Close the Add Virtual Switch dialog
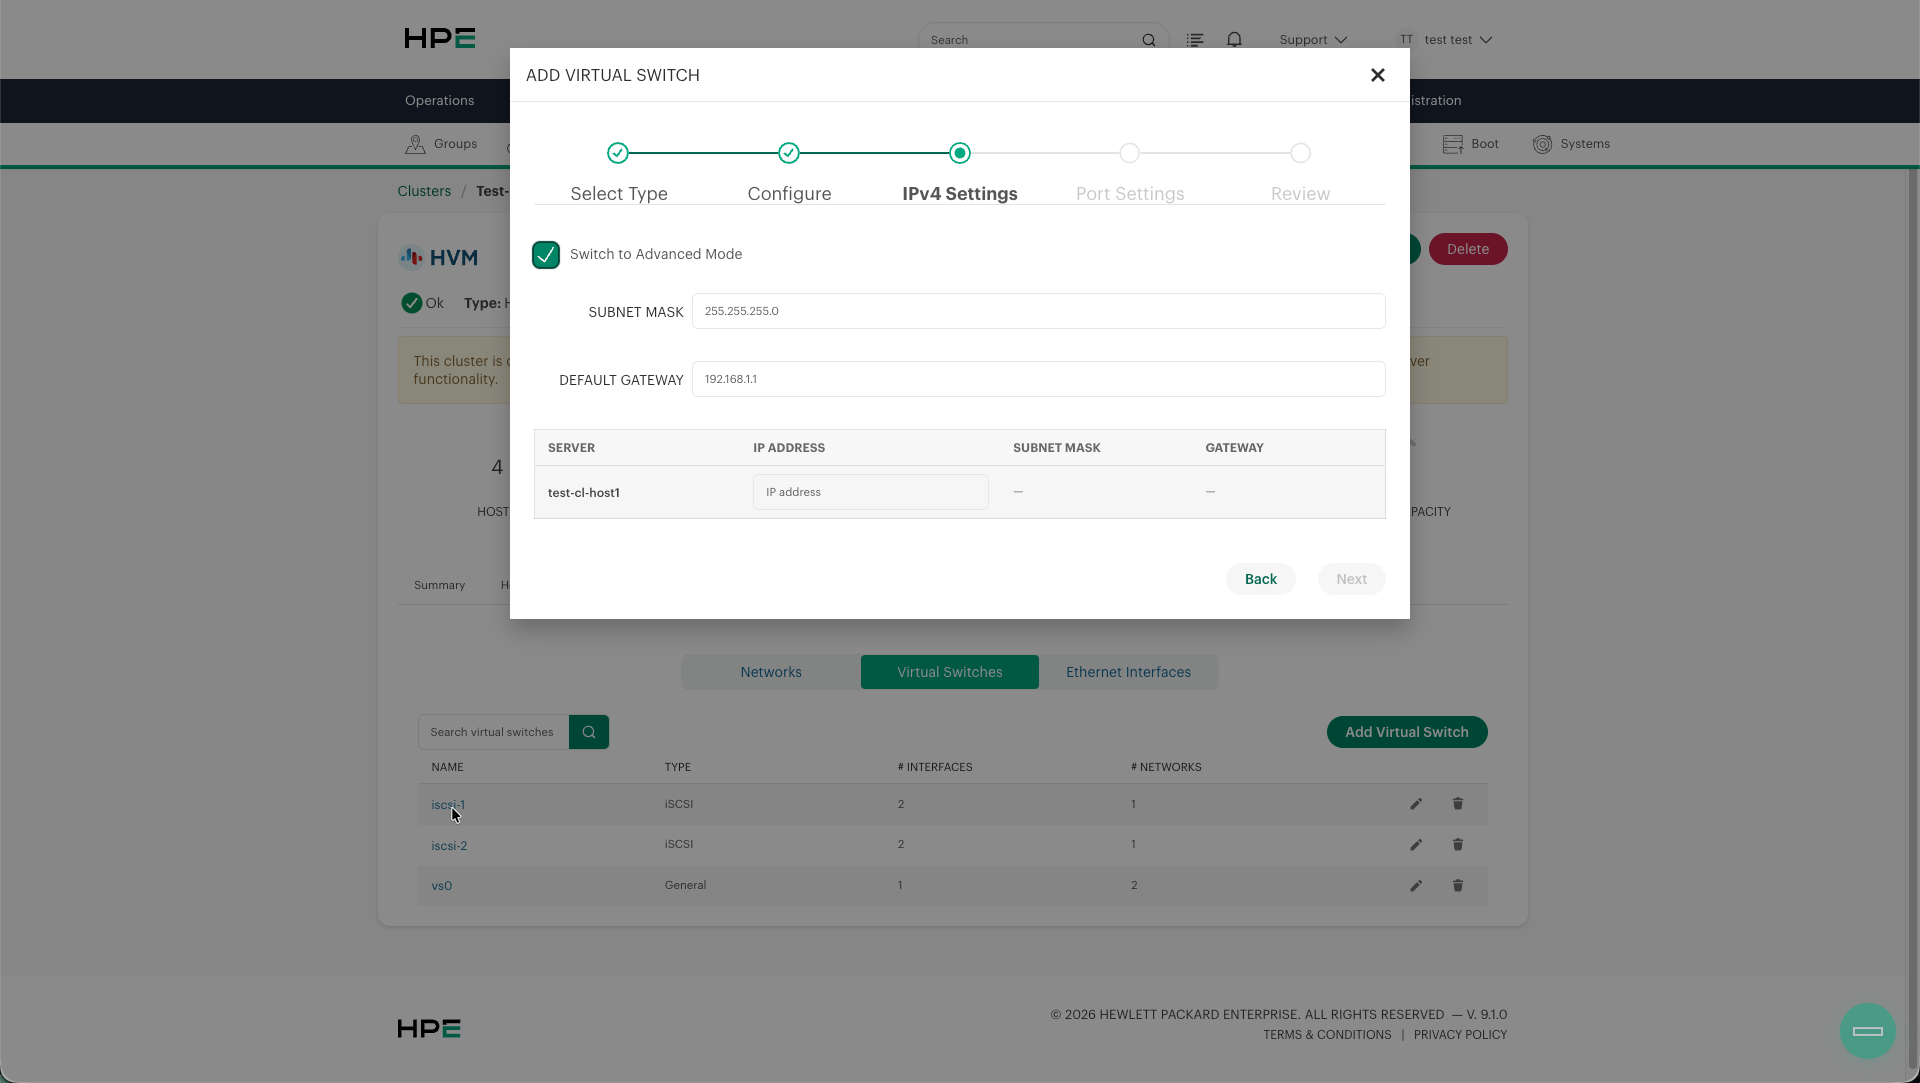 pos(1377,75)
